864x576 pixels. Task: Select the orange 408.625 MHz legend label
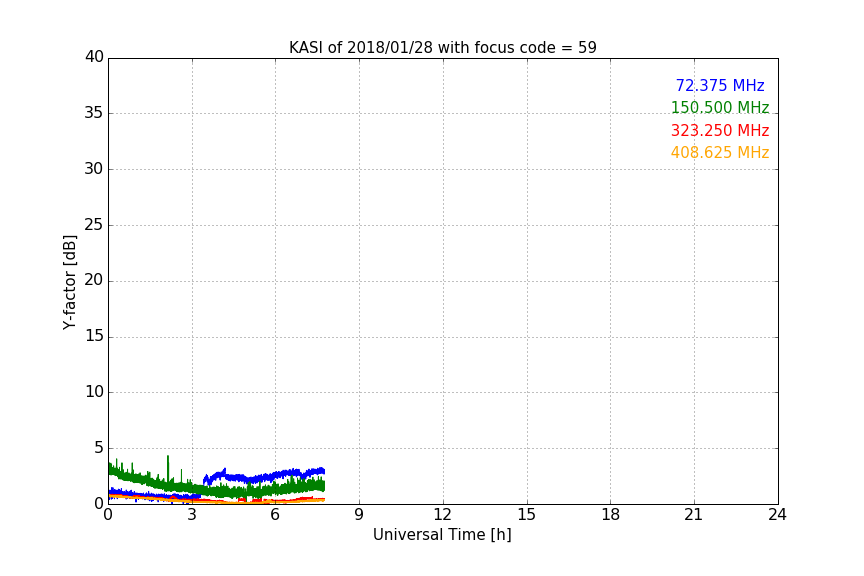point(720,153)
